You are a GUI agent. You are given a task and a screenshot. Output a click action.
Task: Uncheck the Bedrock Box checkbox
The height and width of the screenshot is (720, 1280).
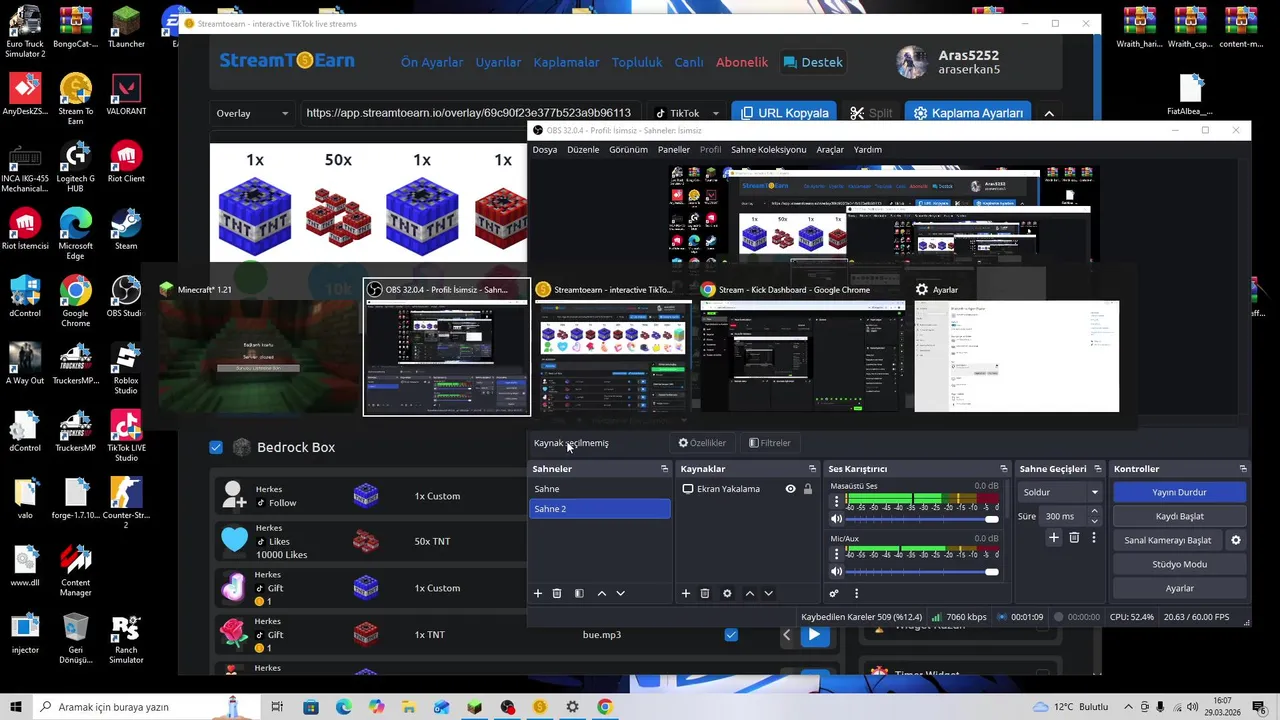point(216,447)
